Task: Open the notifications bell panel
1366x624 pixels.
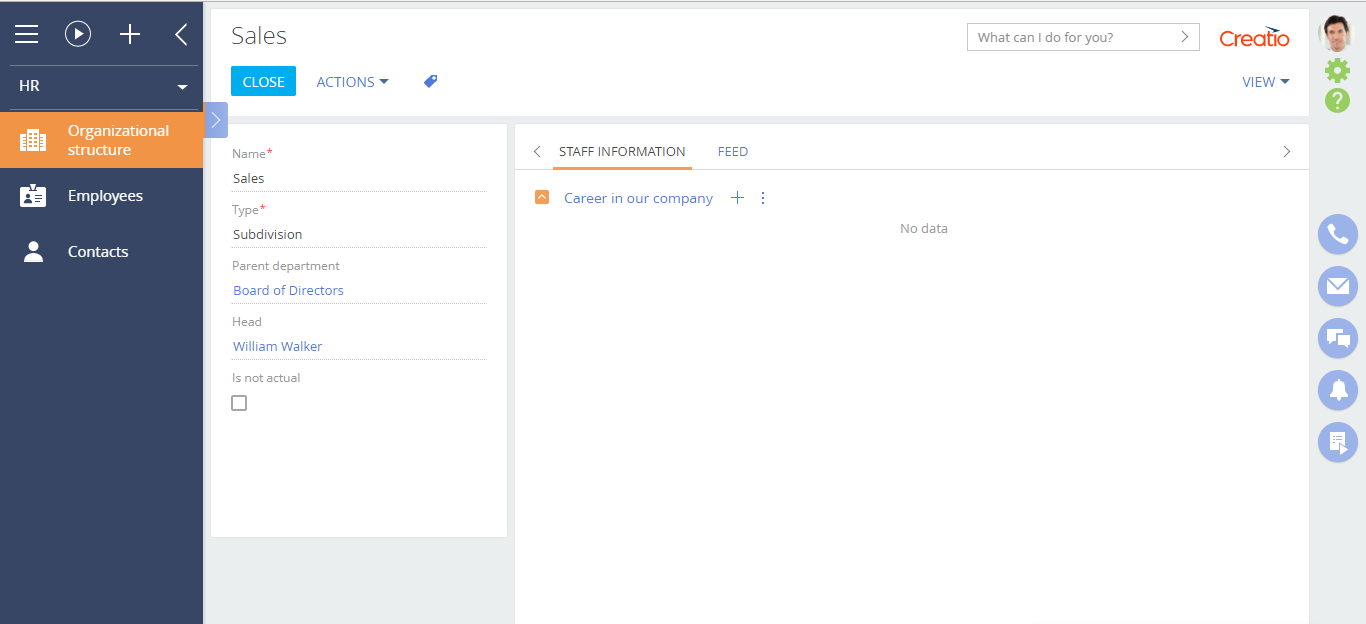Action: point(1337,390)
